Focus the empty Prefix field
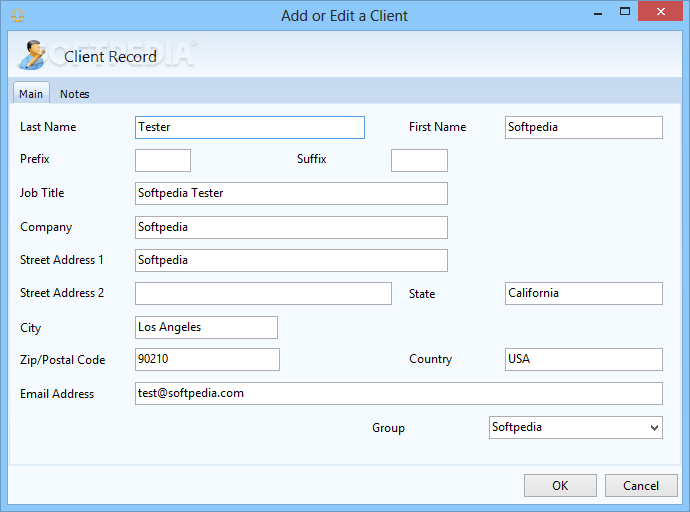The image size is (690, 512). point(163,160)
